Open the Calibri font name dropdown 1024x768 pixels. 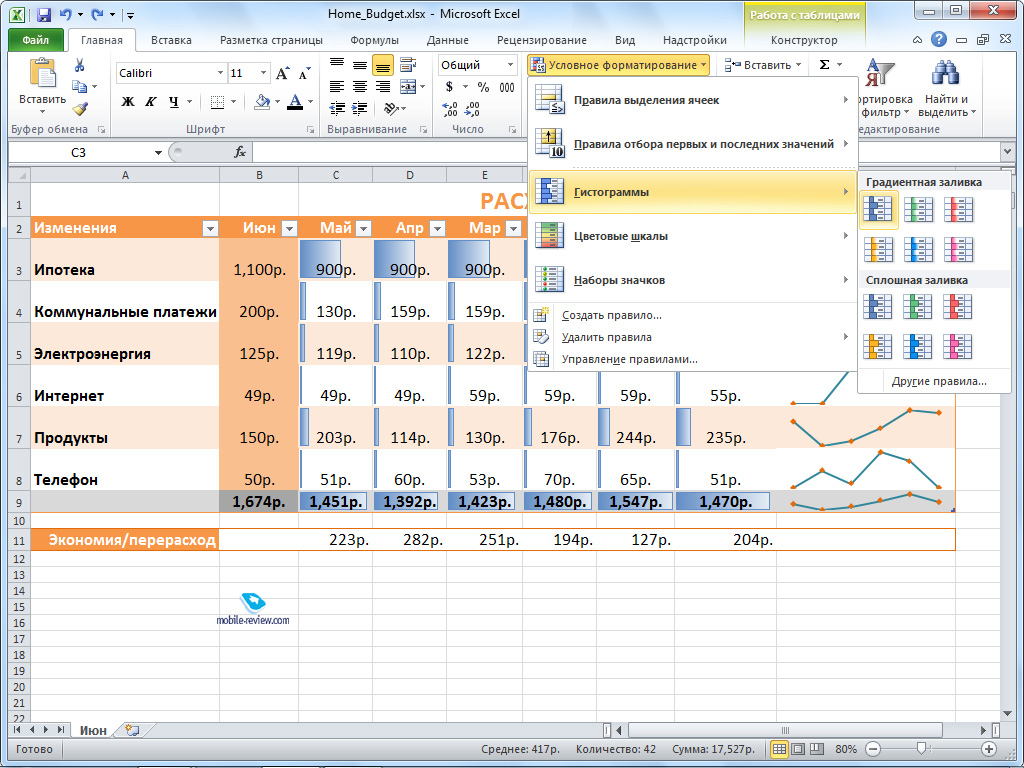tap(220, 73)
